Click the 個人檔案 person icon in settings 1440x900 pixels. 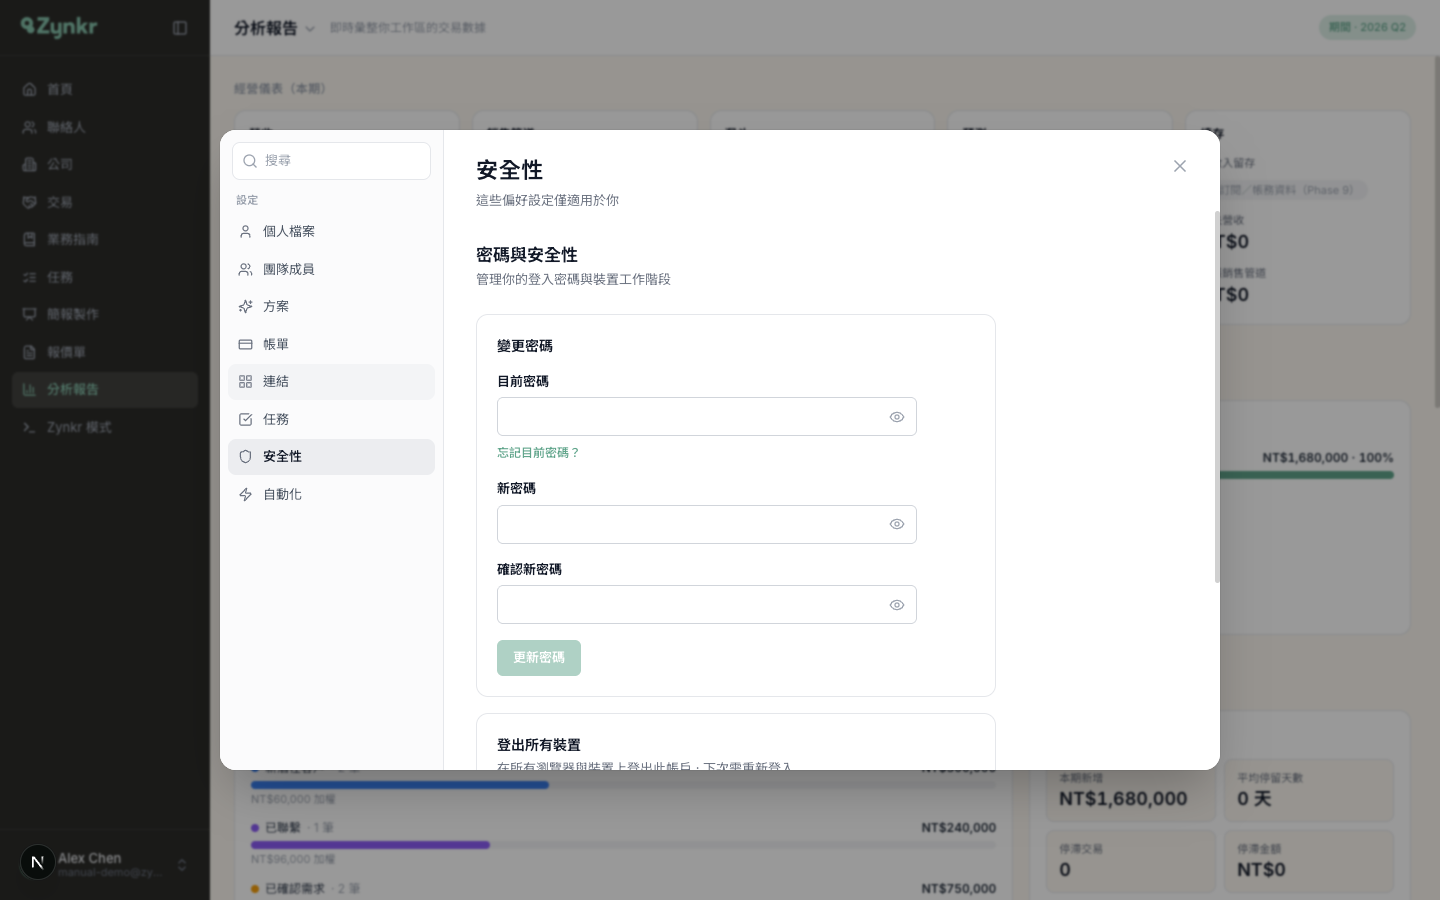(245, 231)
